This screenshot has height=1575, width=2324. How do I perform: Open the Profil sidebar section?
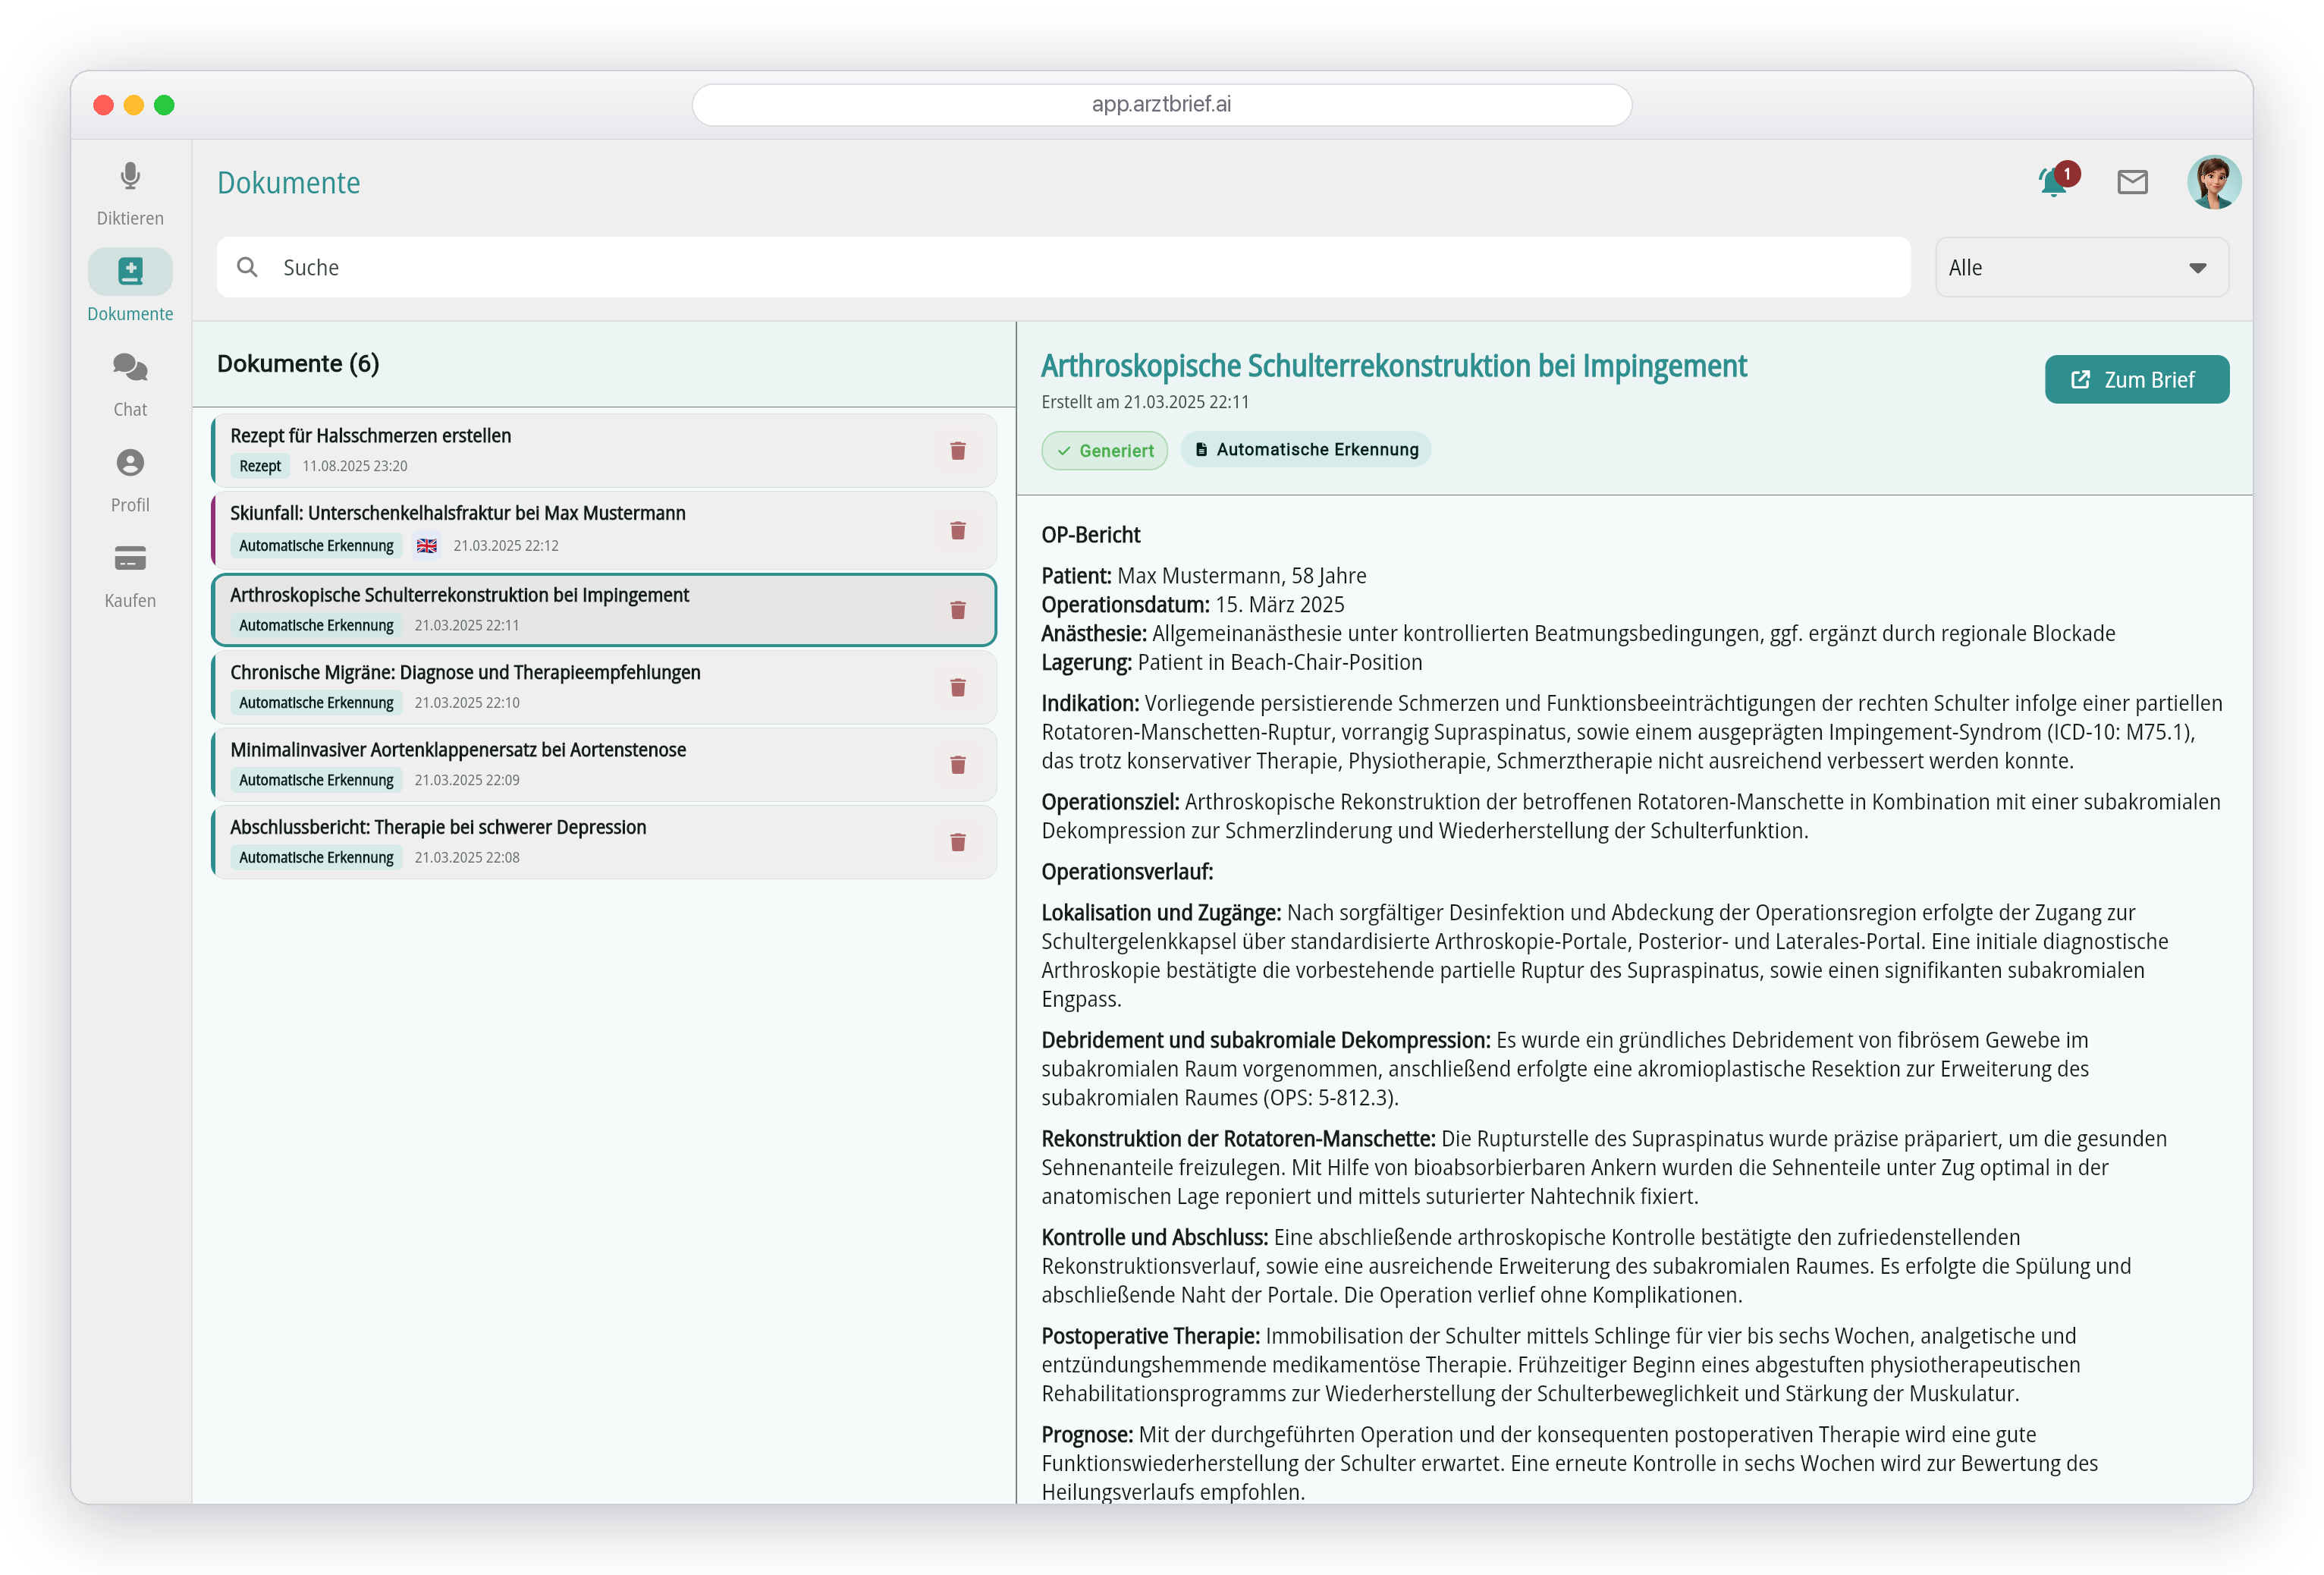click(x=130, y=481)
